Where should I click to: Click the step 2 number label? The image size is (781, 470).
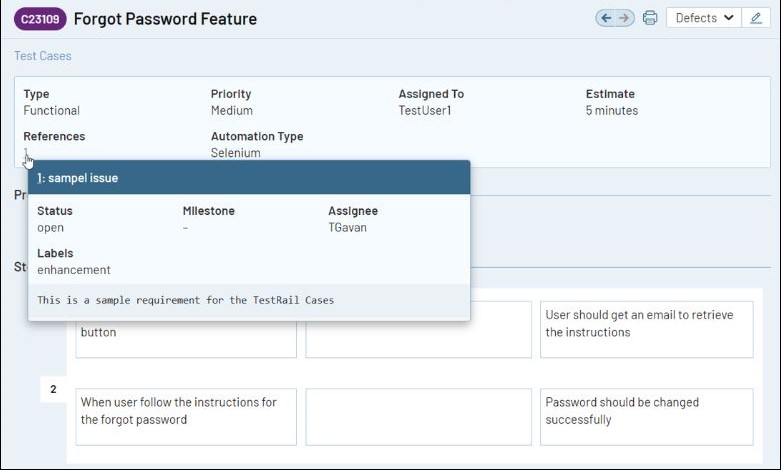pyautogui.click(x=53, y=389)
